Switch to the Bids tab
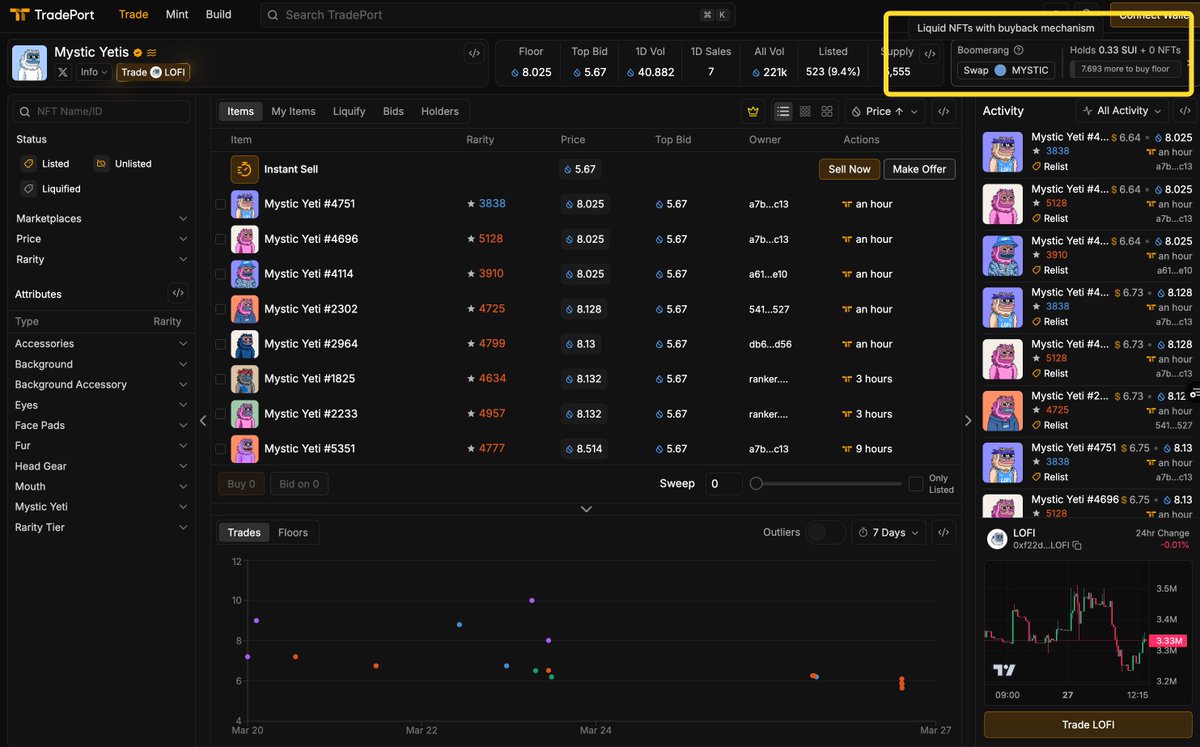 (393, 111)
